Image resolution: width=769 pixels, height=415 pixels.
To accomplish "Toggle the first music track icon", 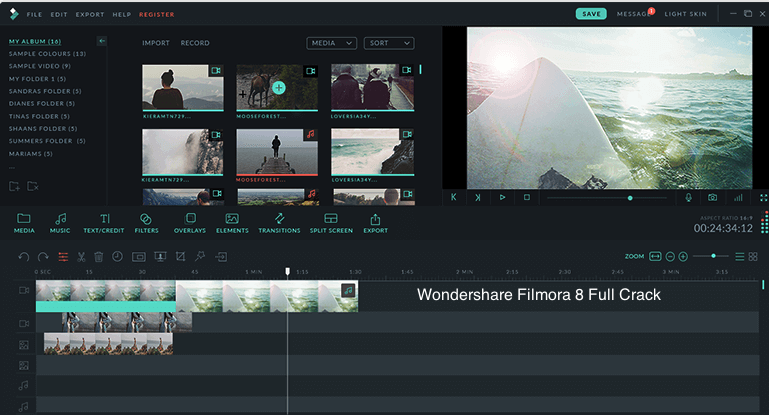I will point(24,386).
